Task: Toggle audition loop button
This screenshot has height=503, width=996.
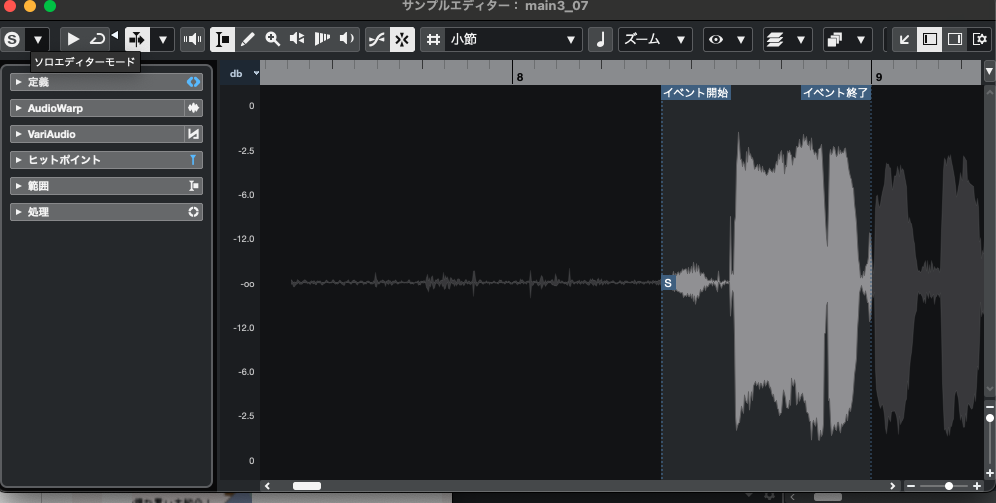Action: [97, 39]
